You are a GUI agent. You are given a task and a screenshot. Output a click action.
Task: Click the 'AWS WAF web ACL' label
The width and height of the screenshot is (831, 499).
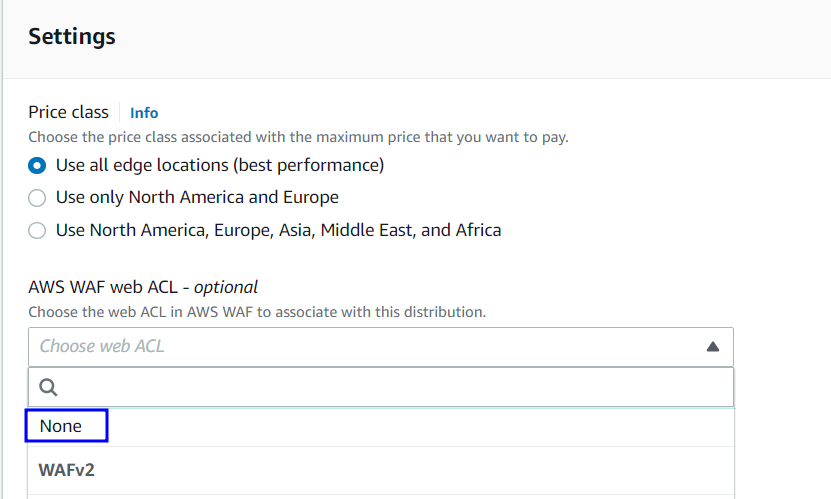108,287
